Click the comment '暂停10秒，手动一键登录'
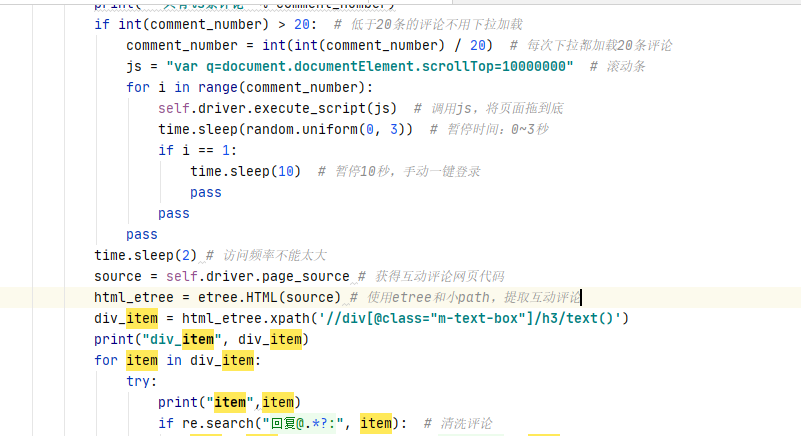This screenshot has width=801, height=436. click(407, 171)
